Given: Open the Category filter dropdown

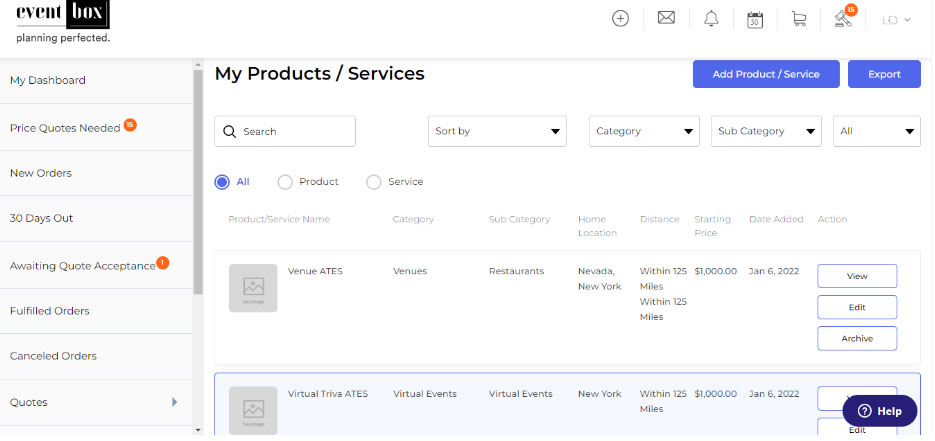Looking at the screenshot, I should pos(644,131).
